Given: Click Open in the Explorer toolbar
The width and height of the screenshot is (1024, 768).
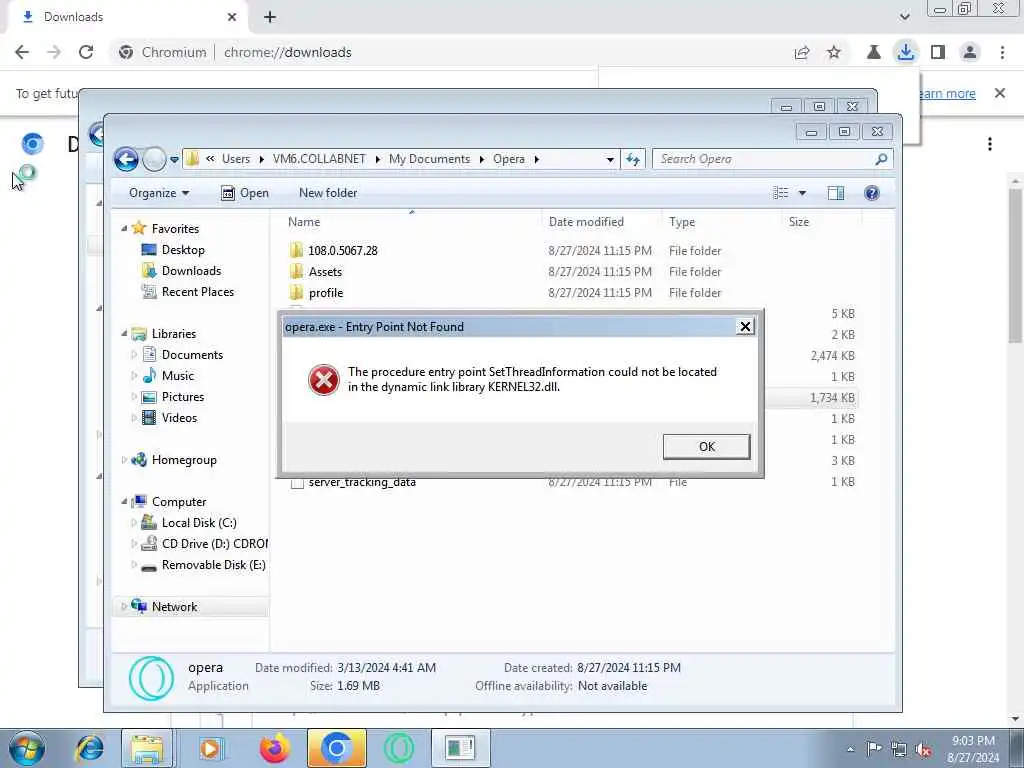Looking at the screenshot, I should pos(245,193).
